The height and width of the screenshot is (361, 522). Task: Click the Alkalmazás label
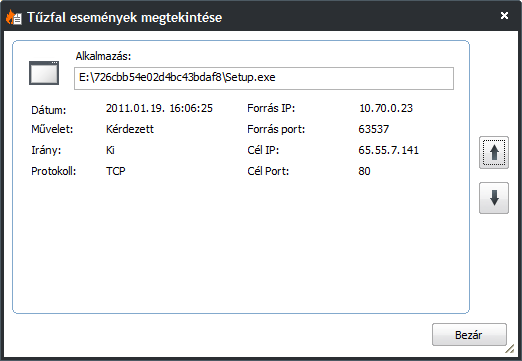[103, 56]
